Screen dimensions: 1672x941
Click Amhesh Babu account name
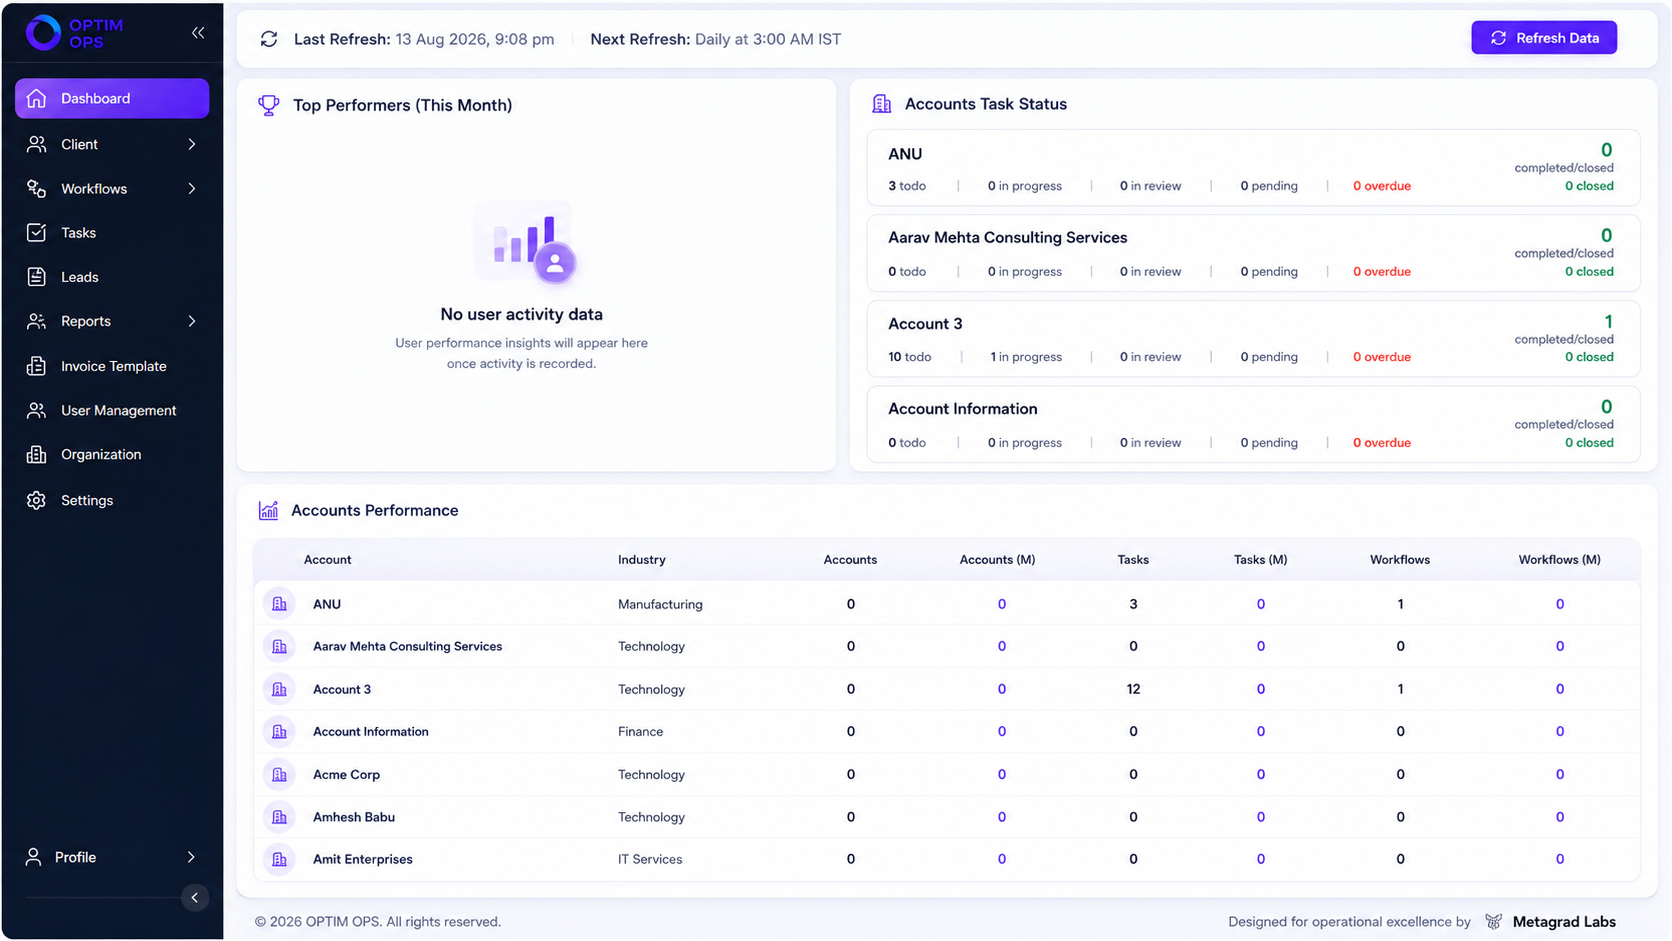353,817
